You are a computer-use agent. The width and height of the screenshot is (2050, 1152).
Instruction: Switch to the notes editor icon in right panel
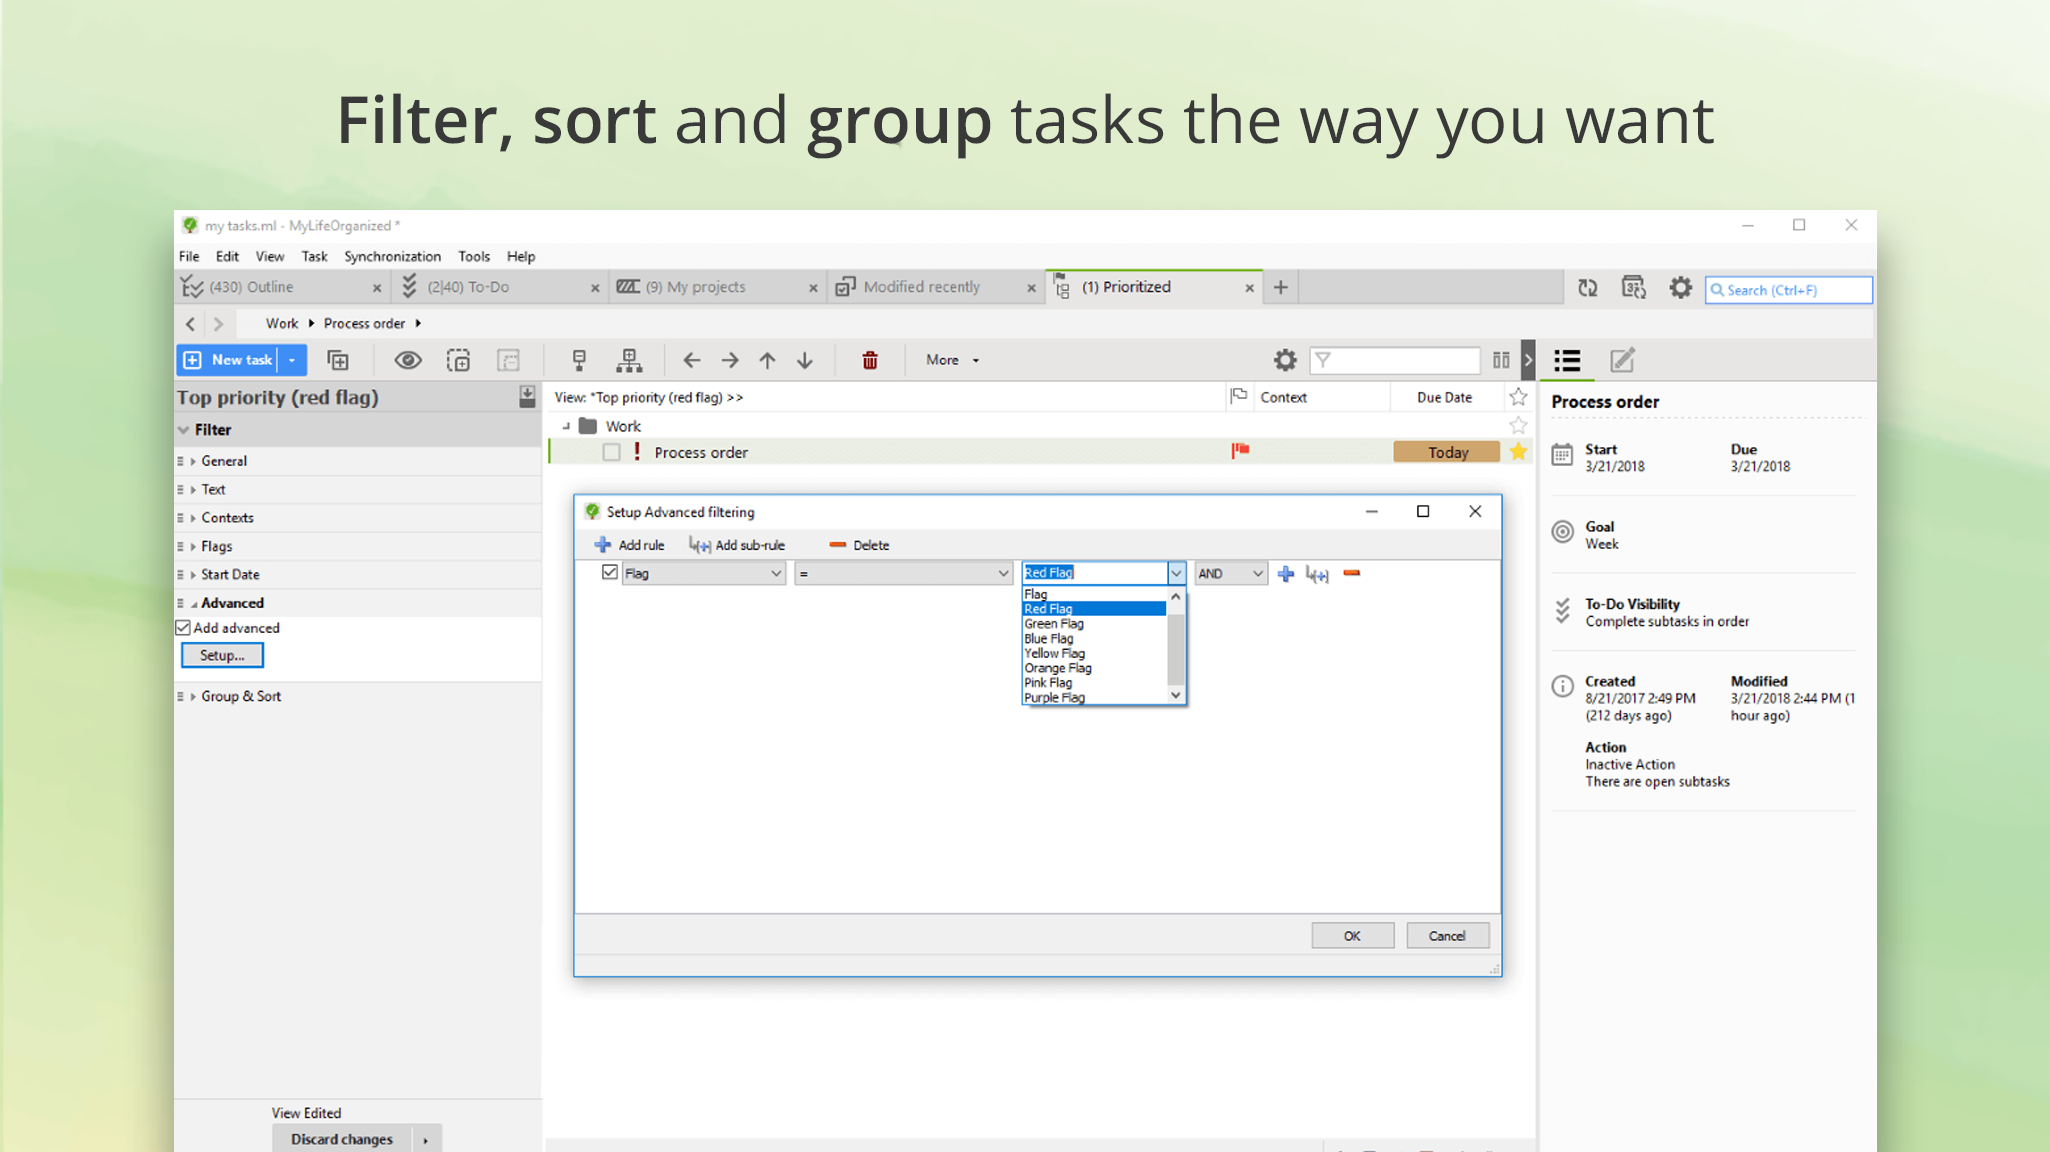coord(1621,360)
